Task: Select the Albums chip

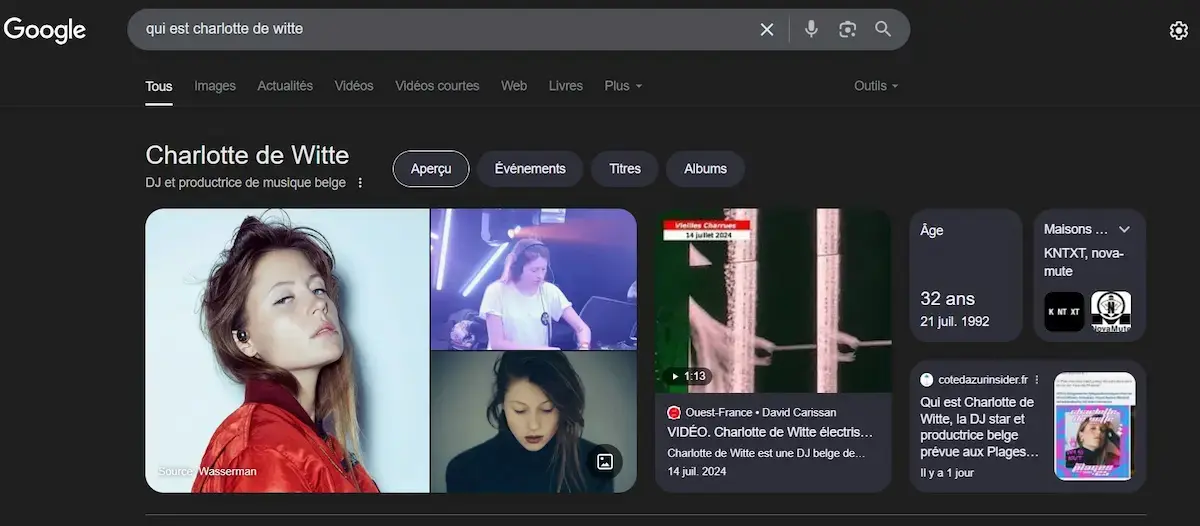Action: (705, 169)
